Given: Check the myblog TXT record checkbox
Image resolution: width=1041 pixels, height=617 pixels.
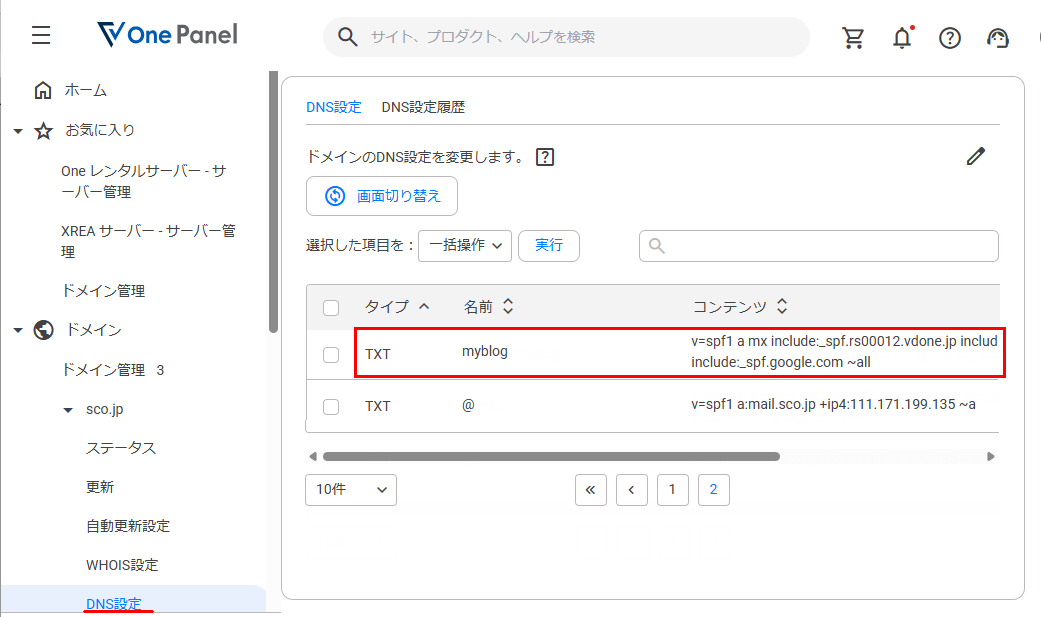Looking at the screenshot, I should [331, 355].
